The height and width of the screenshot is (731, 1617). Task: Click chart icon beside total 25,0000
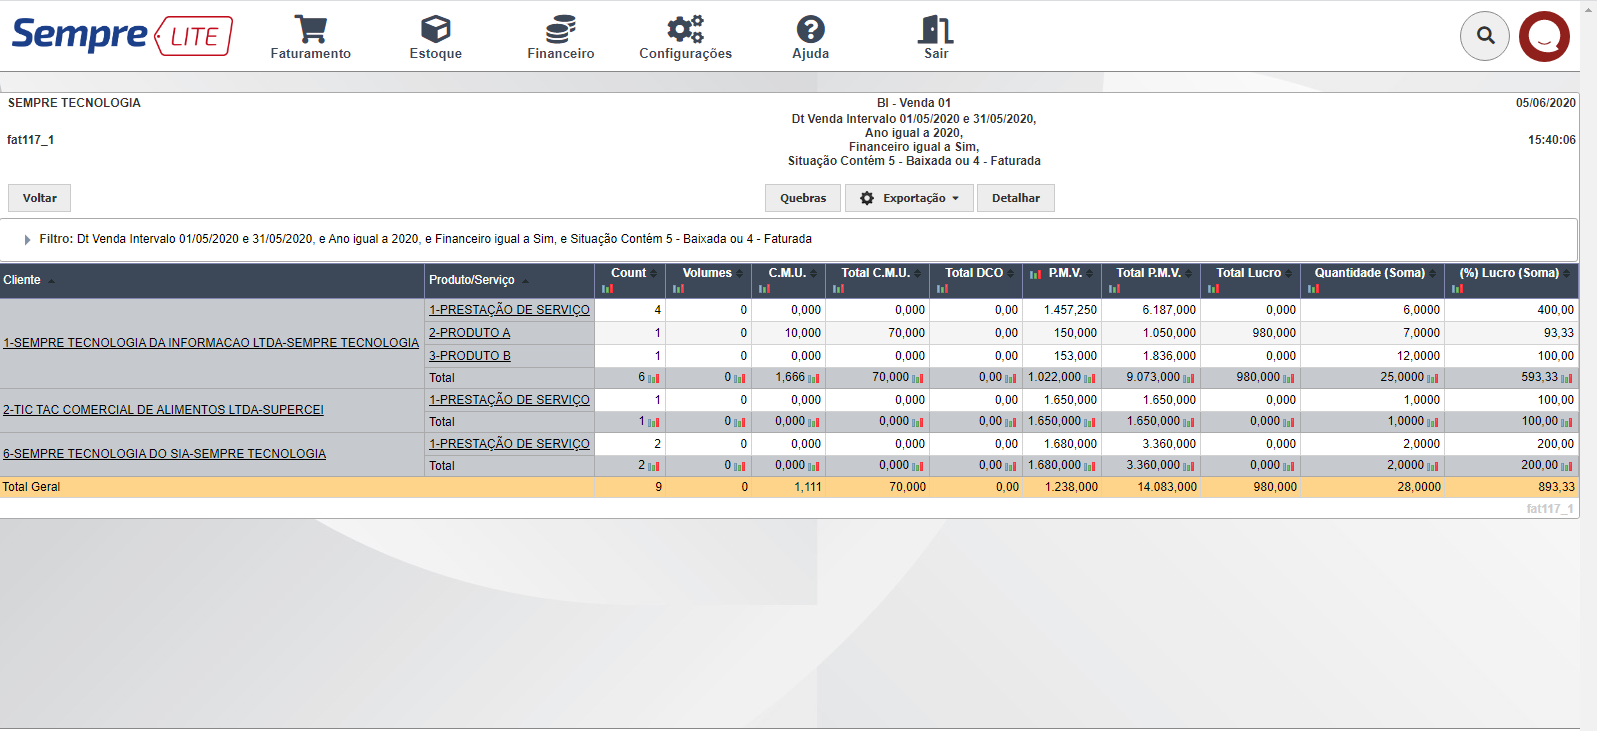(1433, 378)
